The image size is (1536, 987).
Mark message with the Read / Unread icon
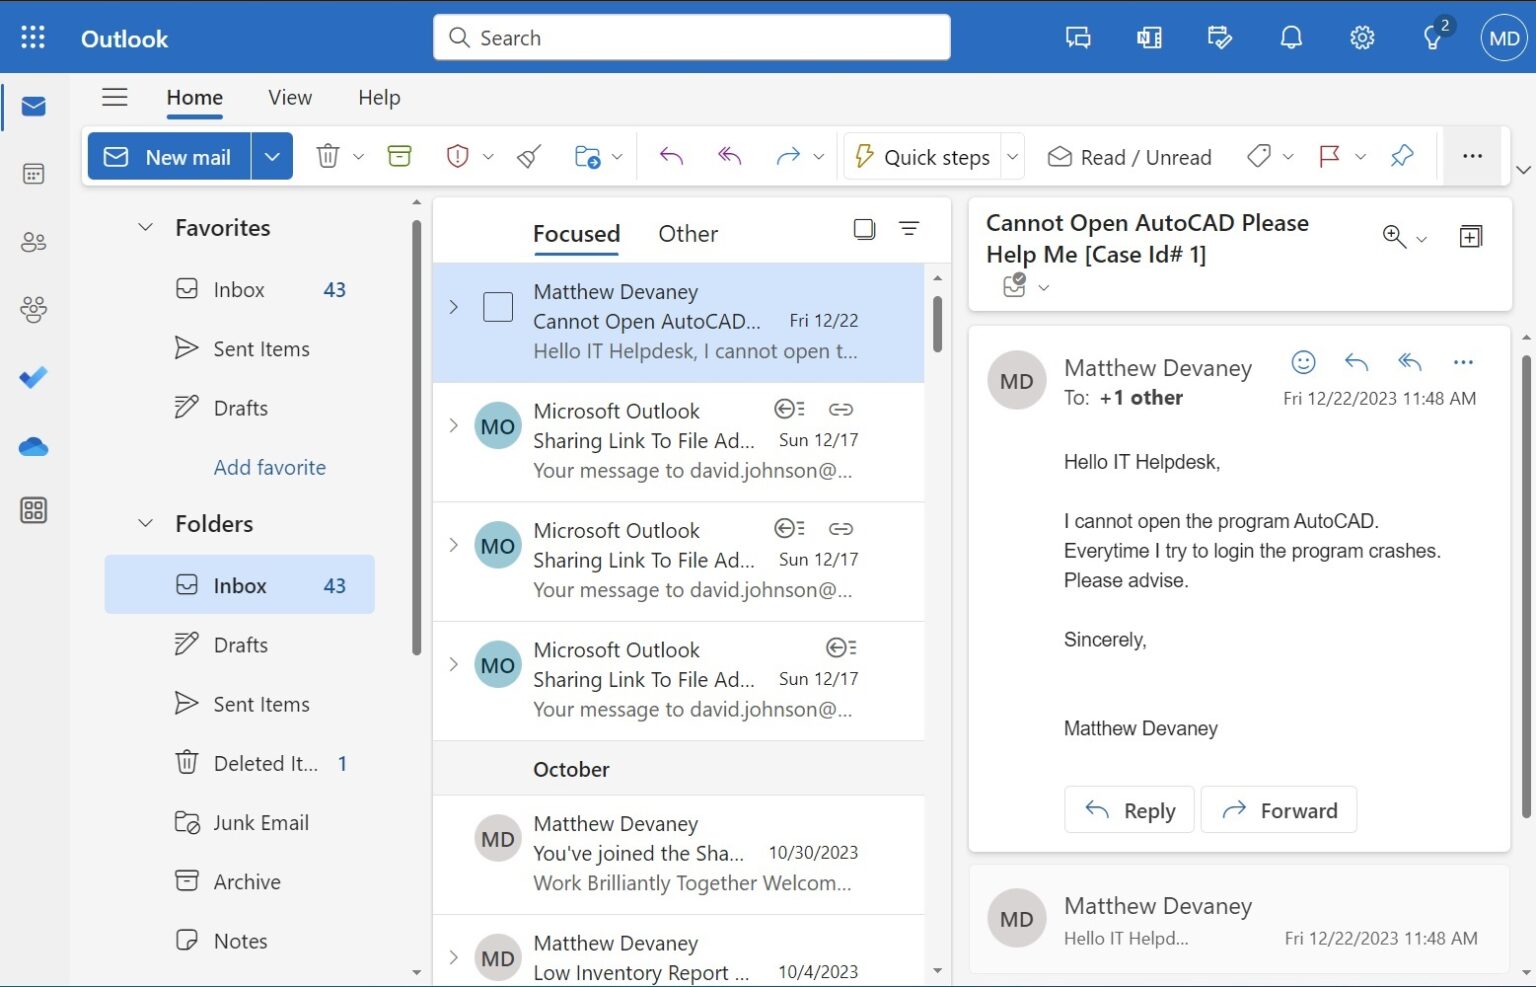(x=1129, y=156)
